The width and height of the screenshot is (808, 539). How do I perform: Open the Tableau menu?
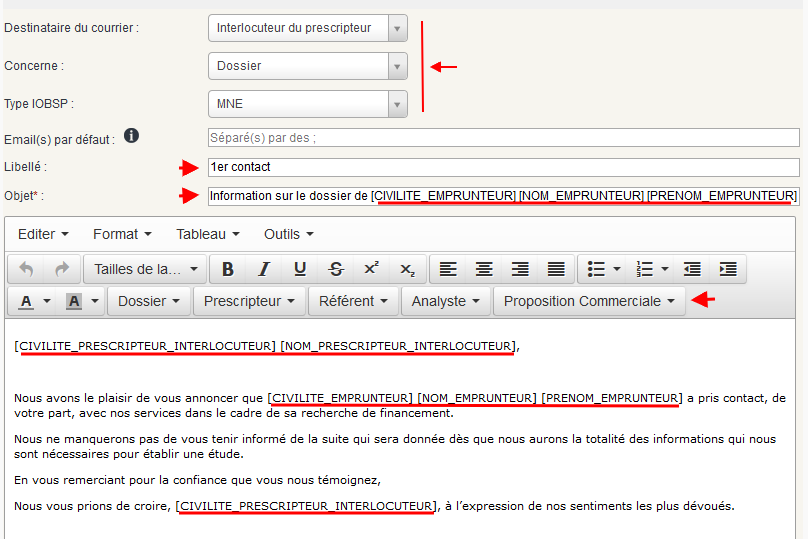(x=208, y=234)
